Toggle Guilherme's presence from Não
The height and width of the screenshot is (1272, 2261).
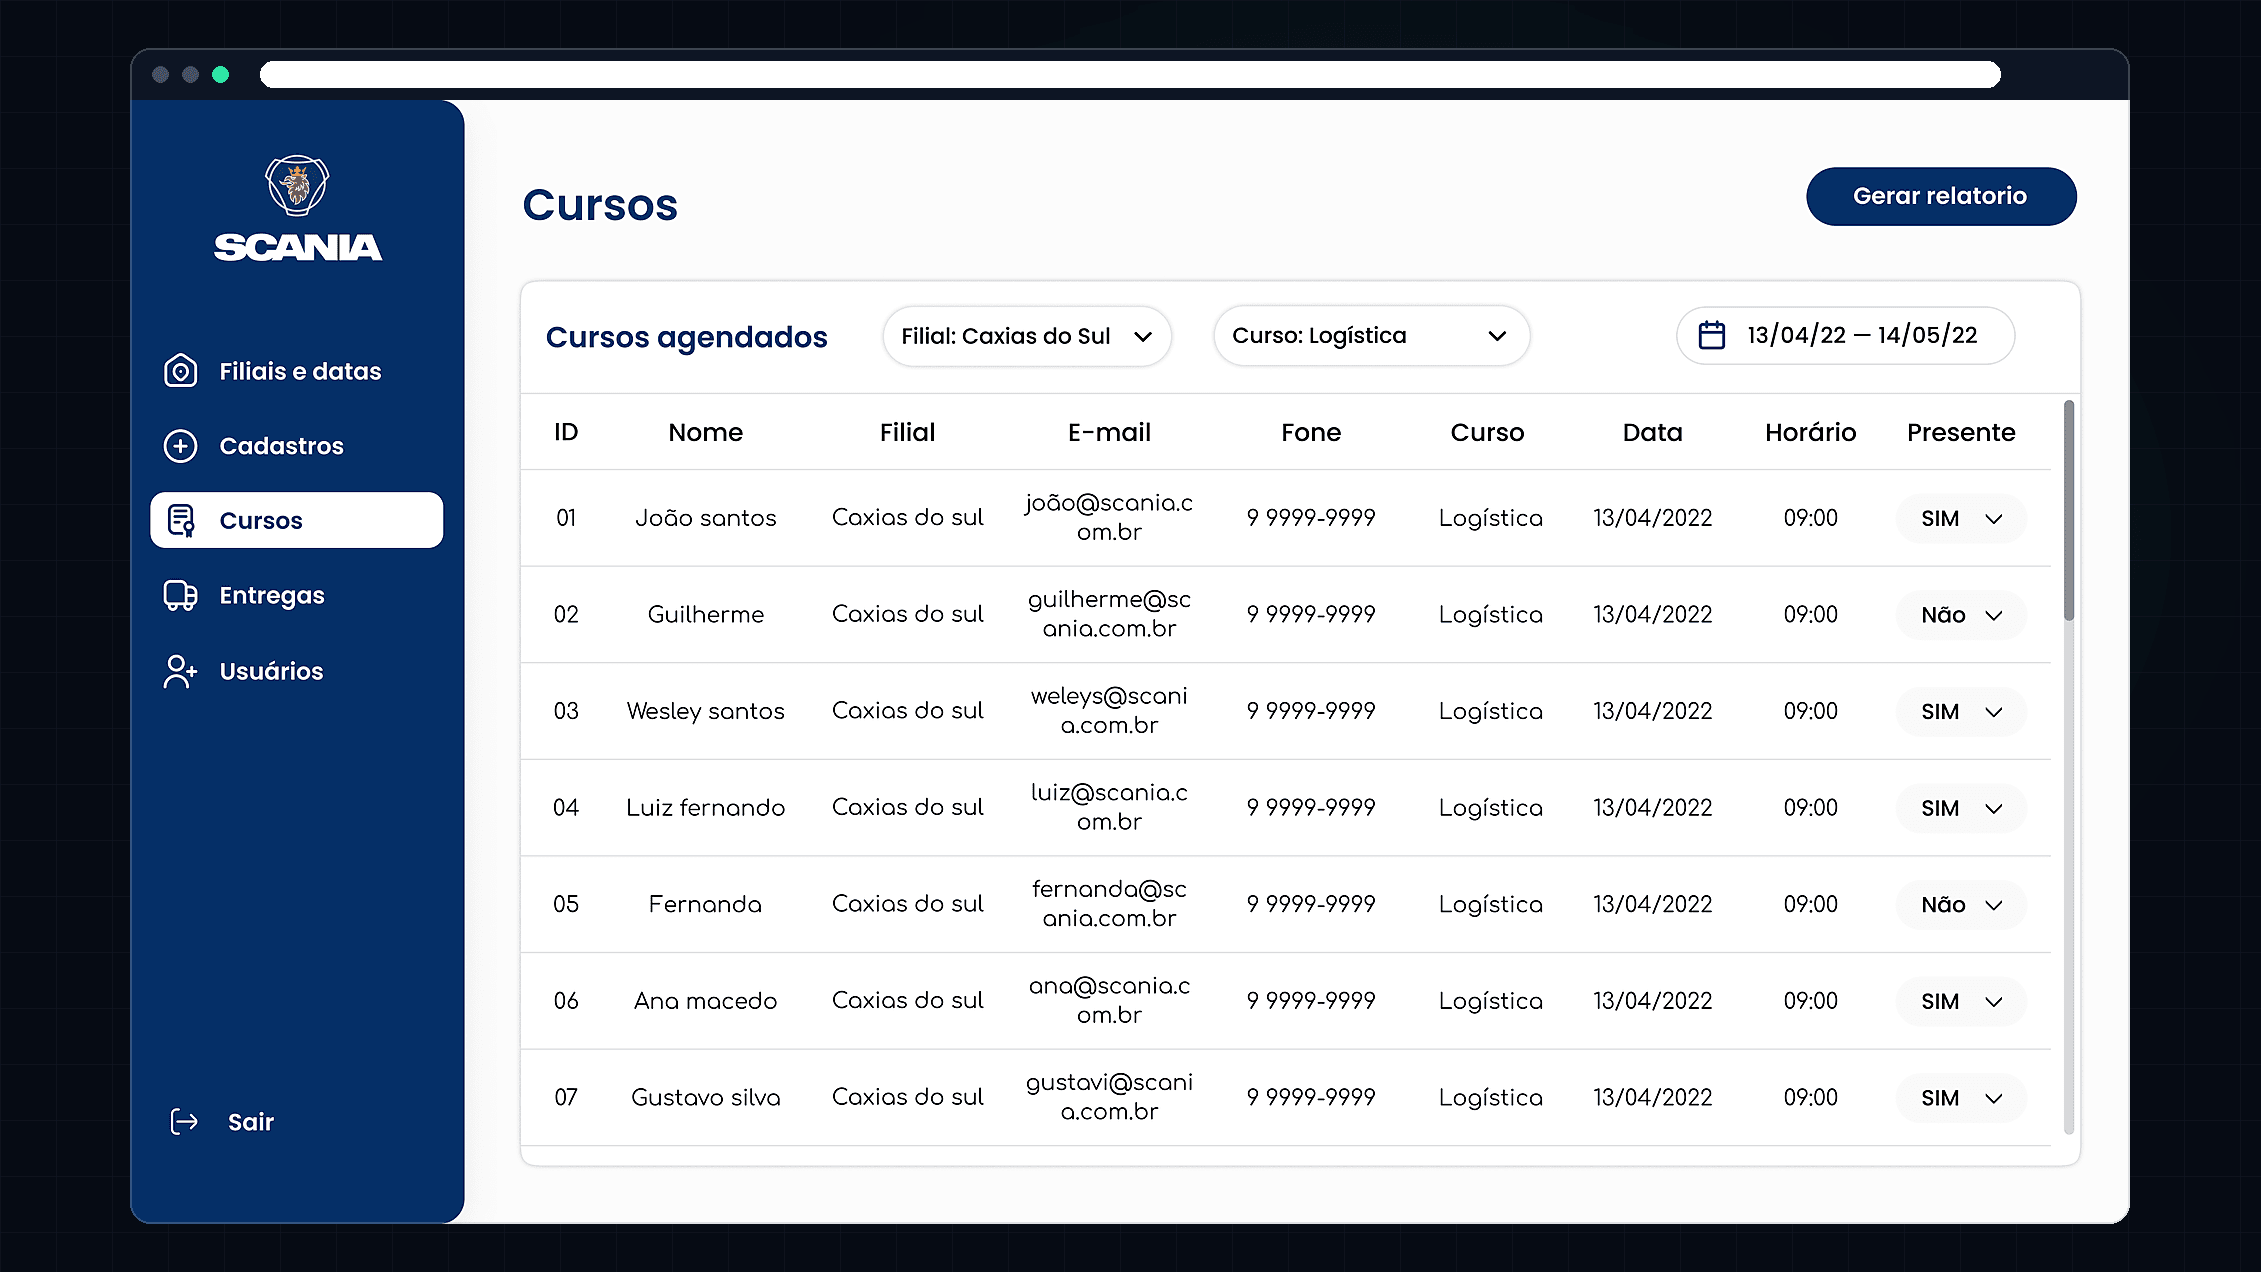click(1961, 615)
